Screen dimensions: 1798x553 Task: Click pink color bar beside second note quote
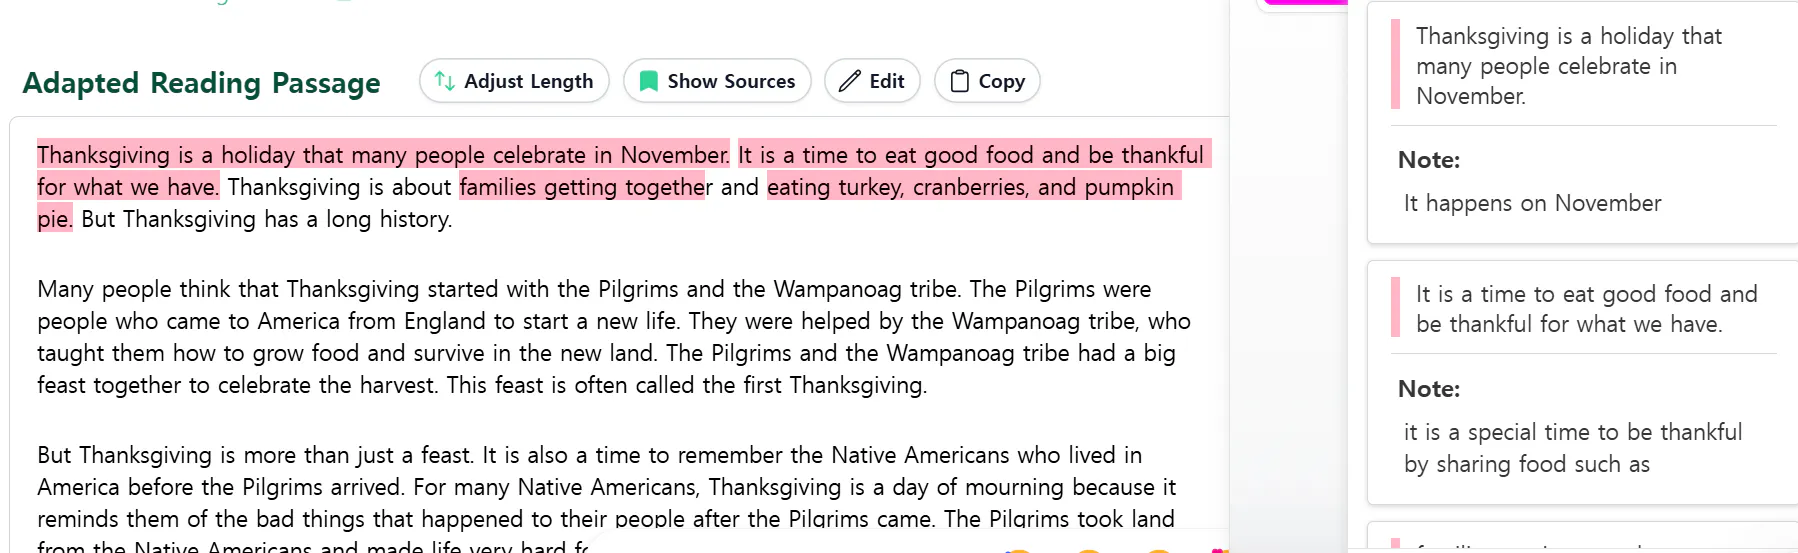click(x=1395, y=308)
